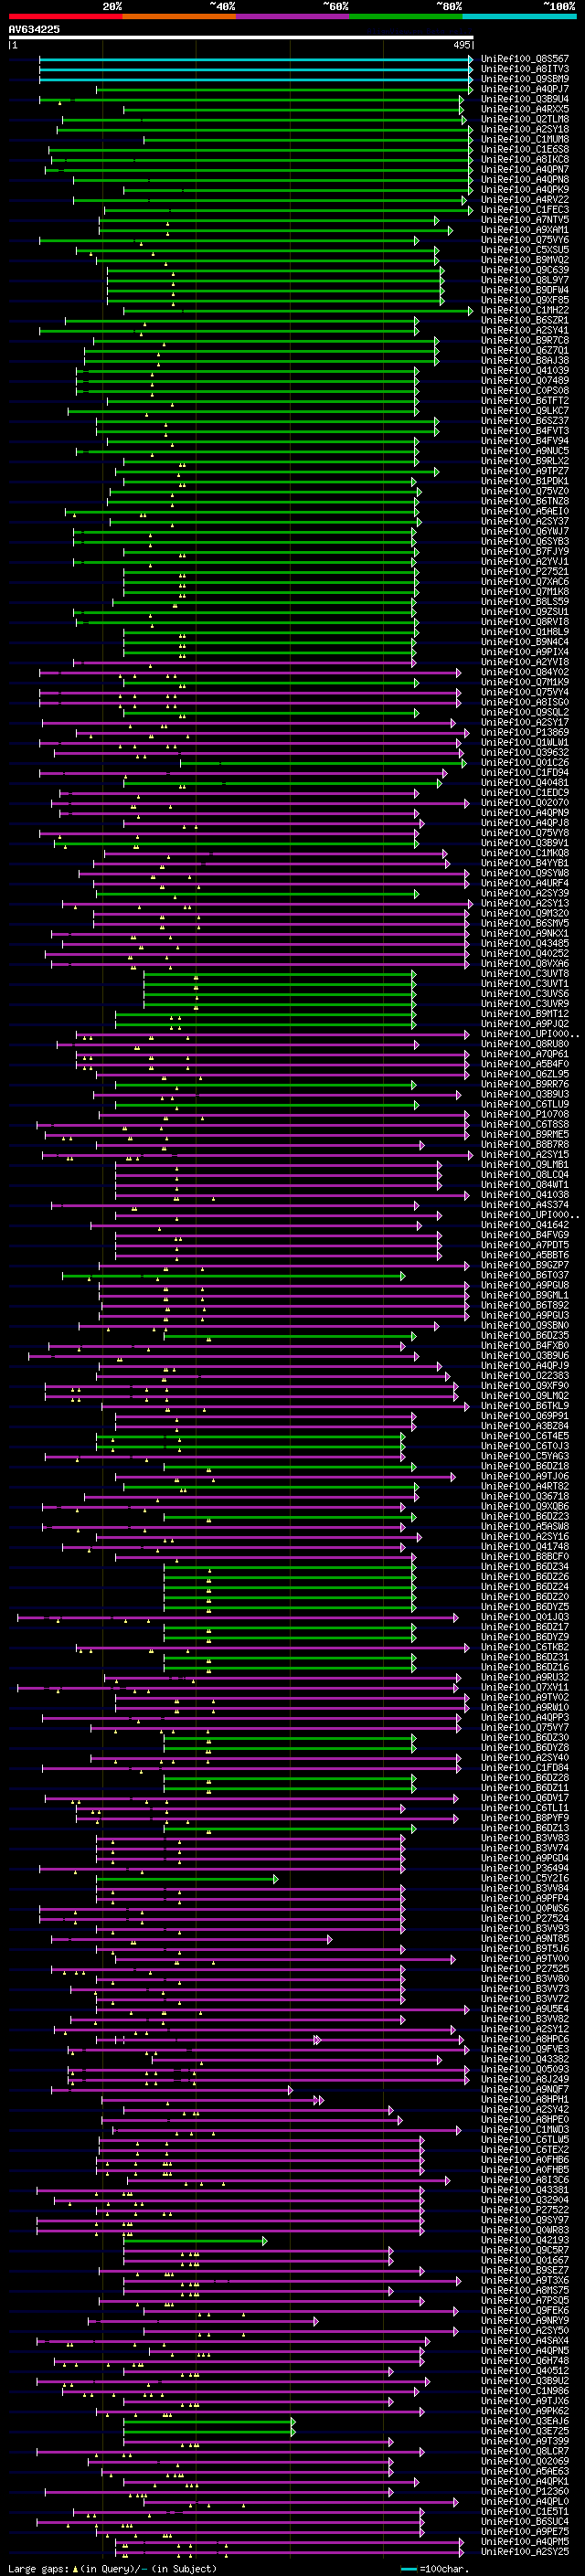The width and height of the screenshot is (585, 2576).
Task: Open the UniRef100_B9MV02 hit label
Action: point(525,260)
